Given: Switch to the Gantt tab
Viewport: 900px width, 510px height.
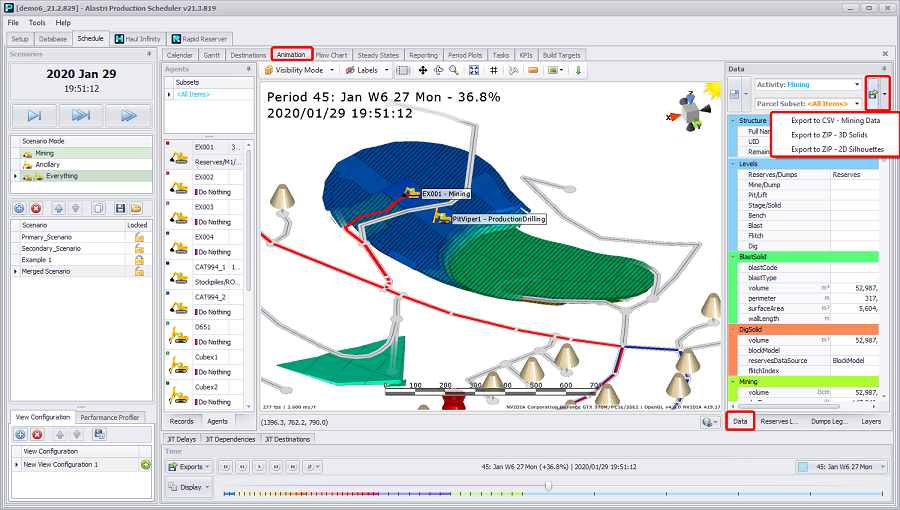Looking at the screenshot, I should [211, 55].
